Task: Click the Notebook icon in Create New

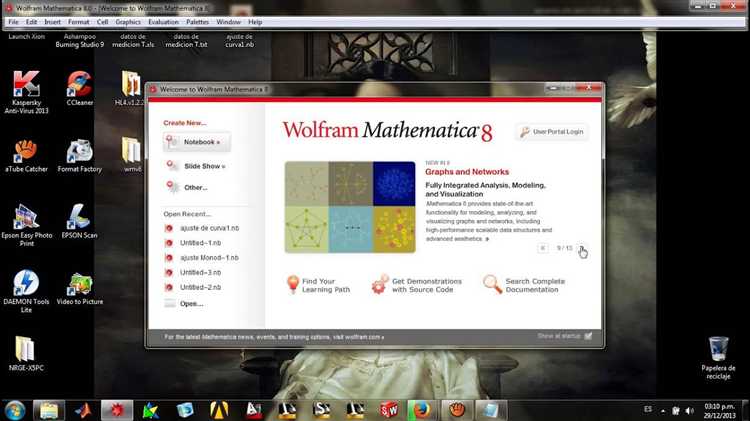Action: tap(172, 142)
